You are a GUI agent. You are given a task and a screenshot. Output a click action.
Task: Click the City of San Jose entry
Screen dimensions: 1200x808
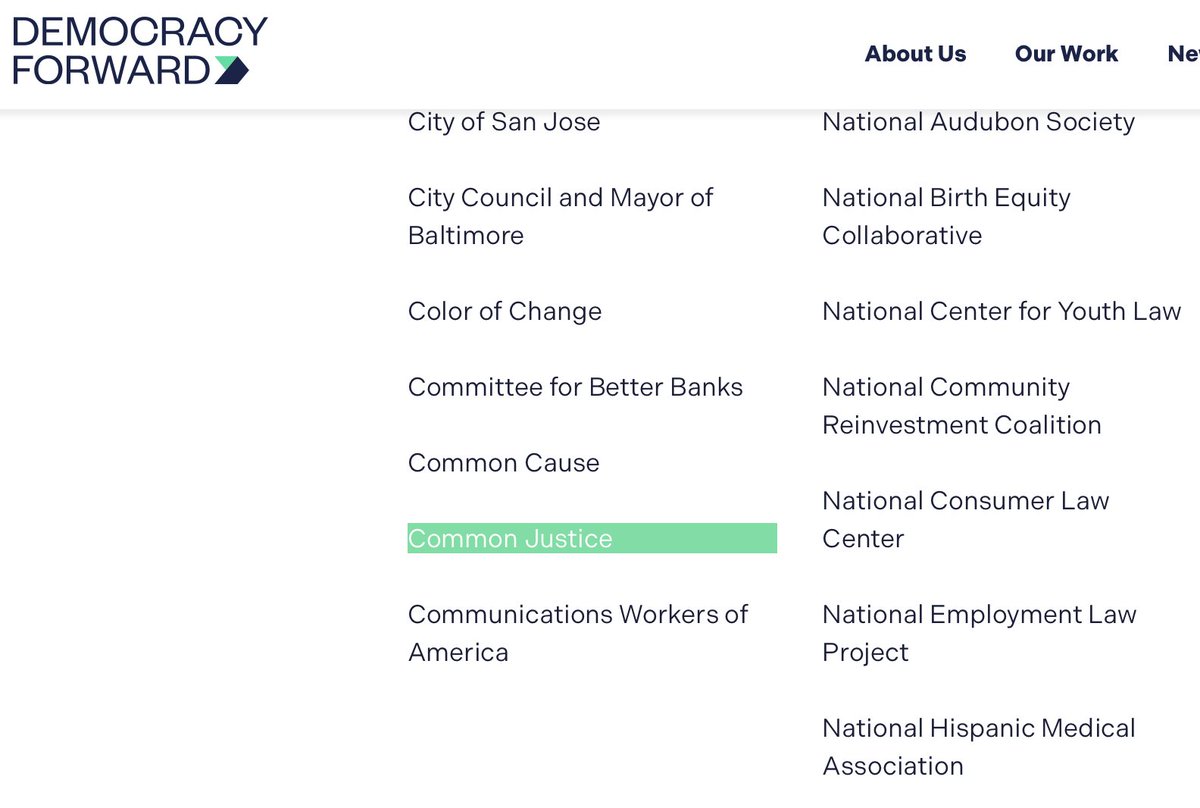point(504,122)
